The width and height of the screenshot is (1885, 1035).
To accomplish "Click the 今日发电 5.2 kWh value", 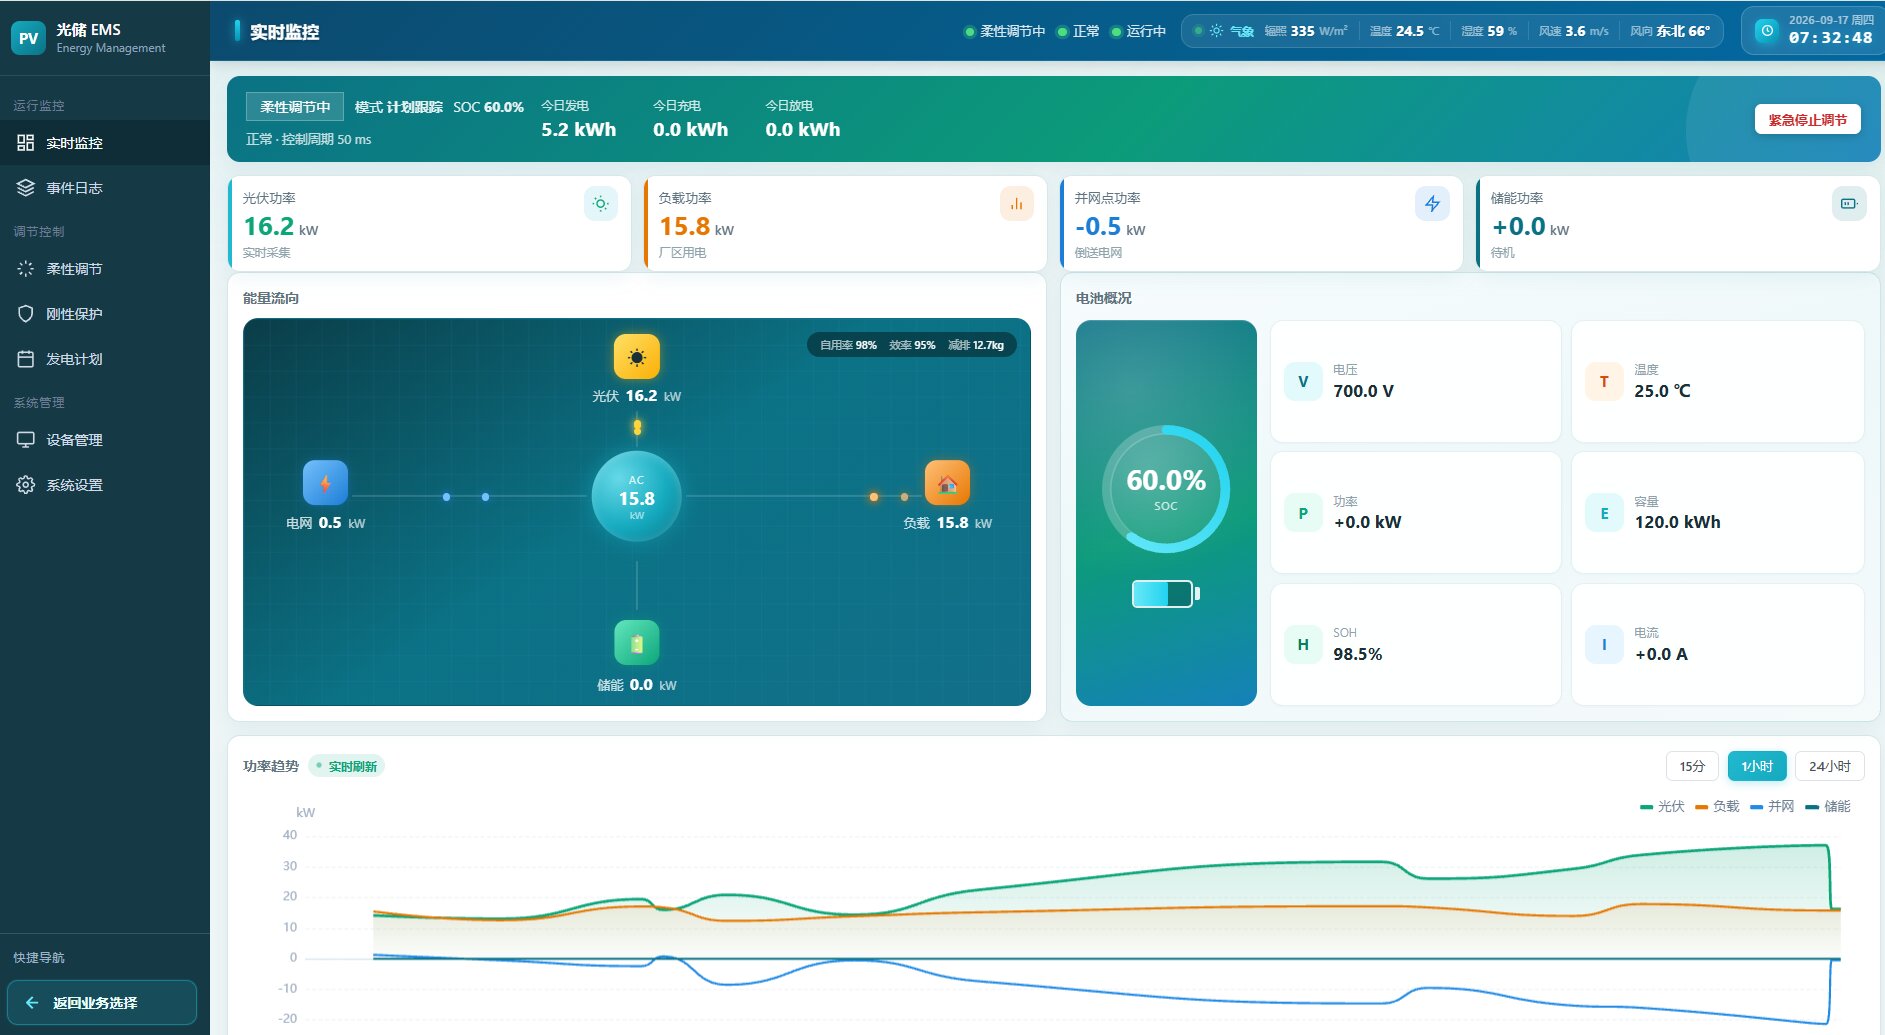I will pos(579,130).
